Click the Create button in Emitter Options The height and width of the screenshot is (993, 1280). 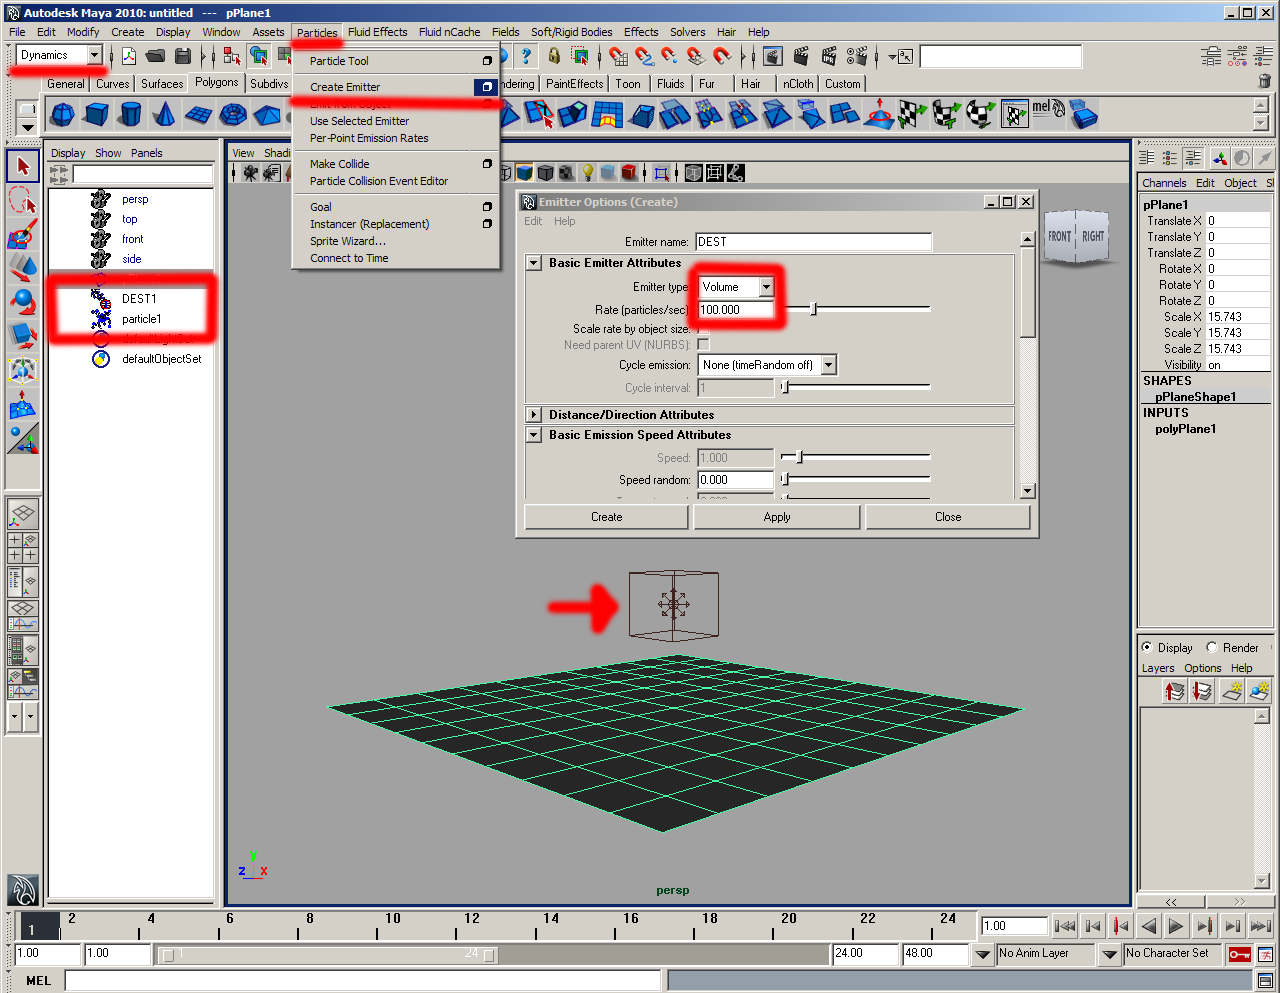click(x=606, y=517)
